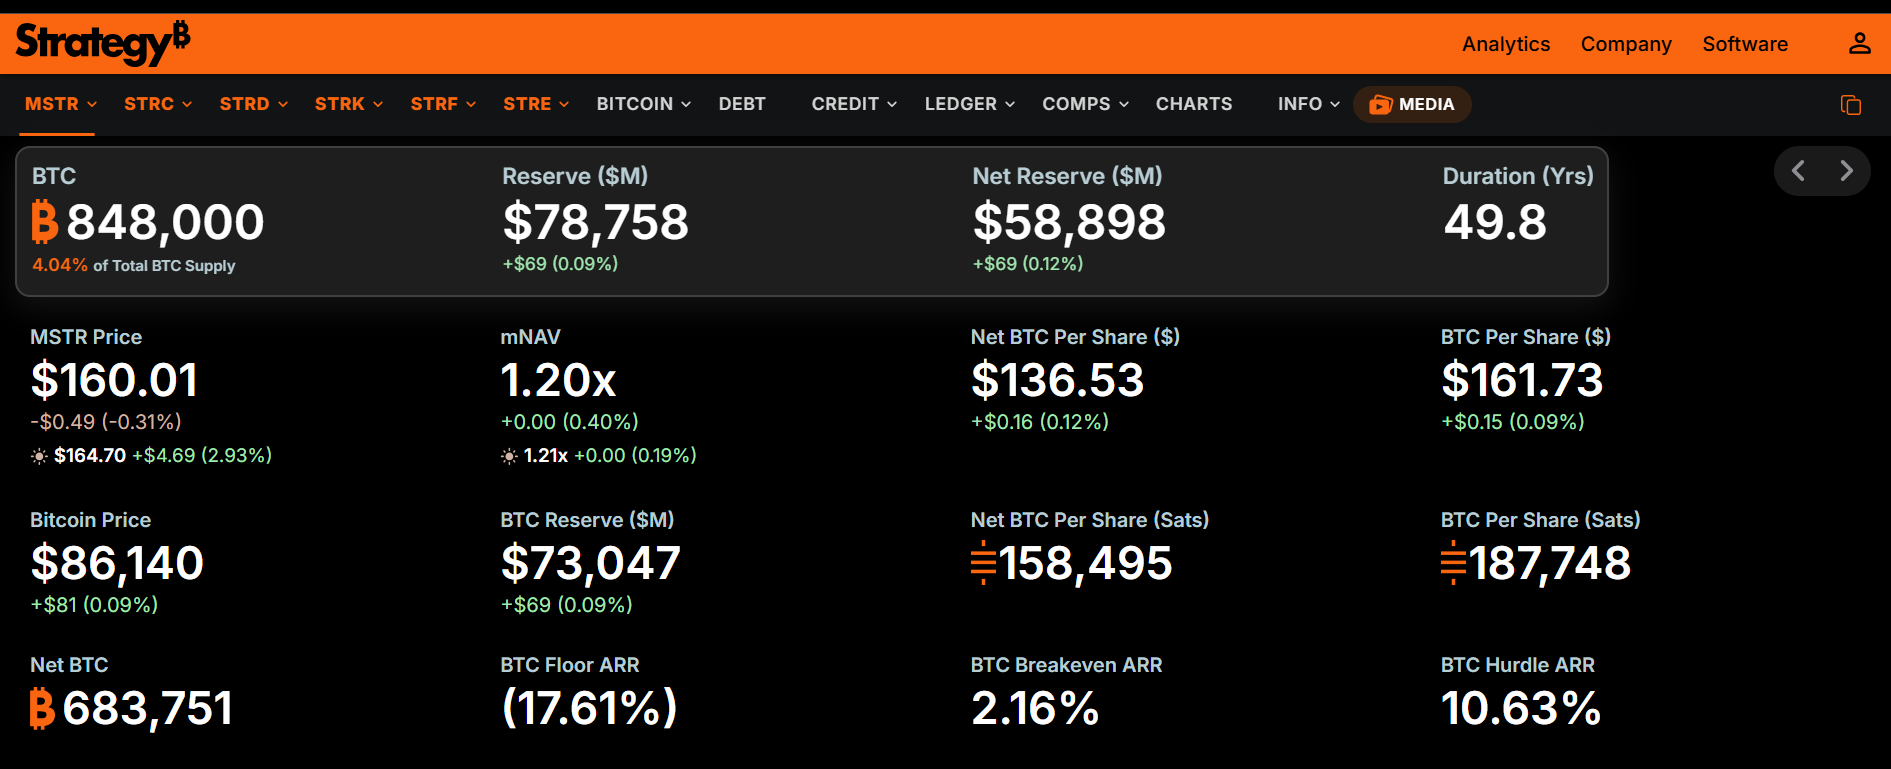
Task: Open the LEDGER menu
Action: point(970,104)
